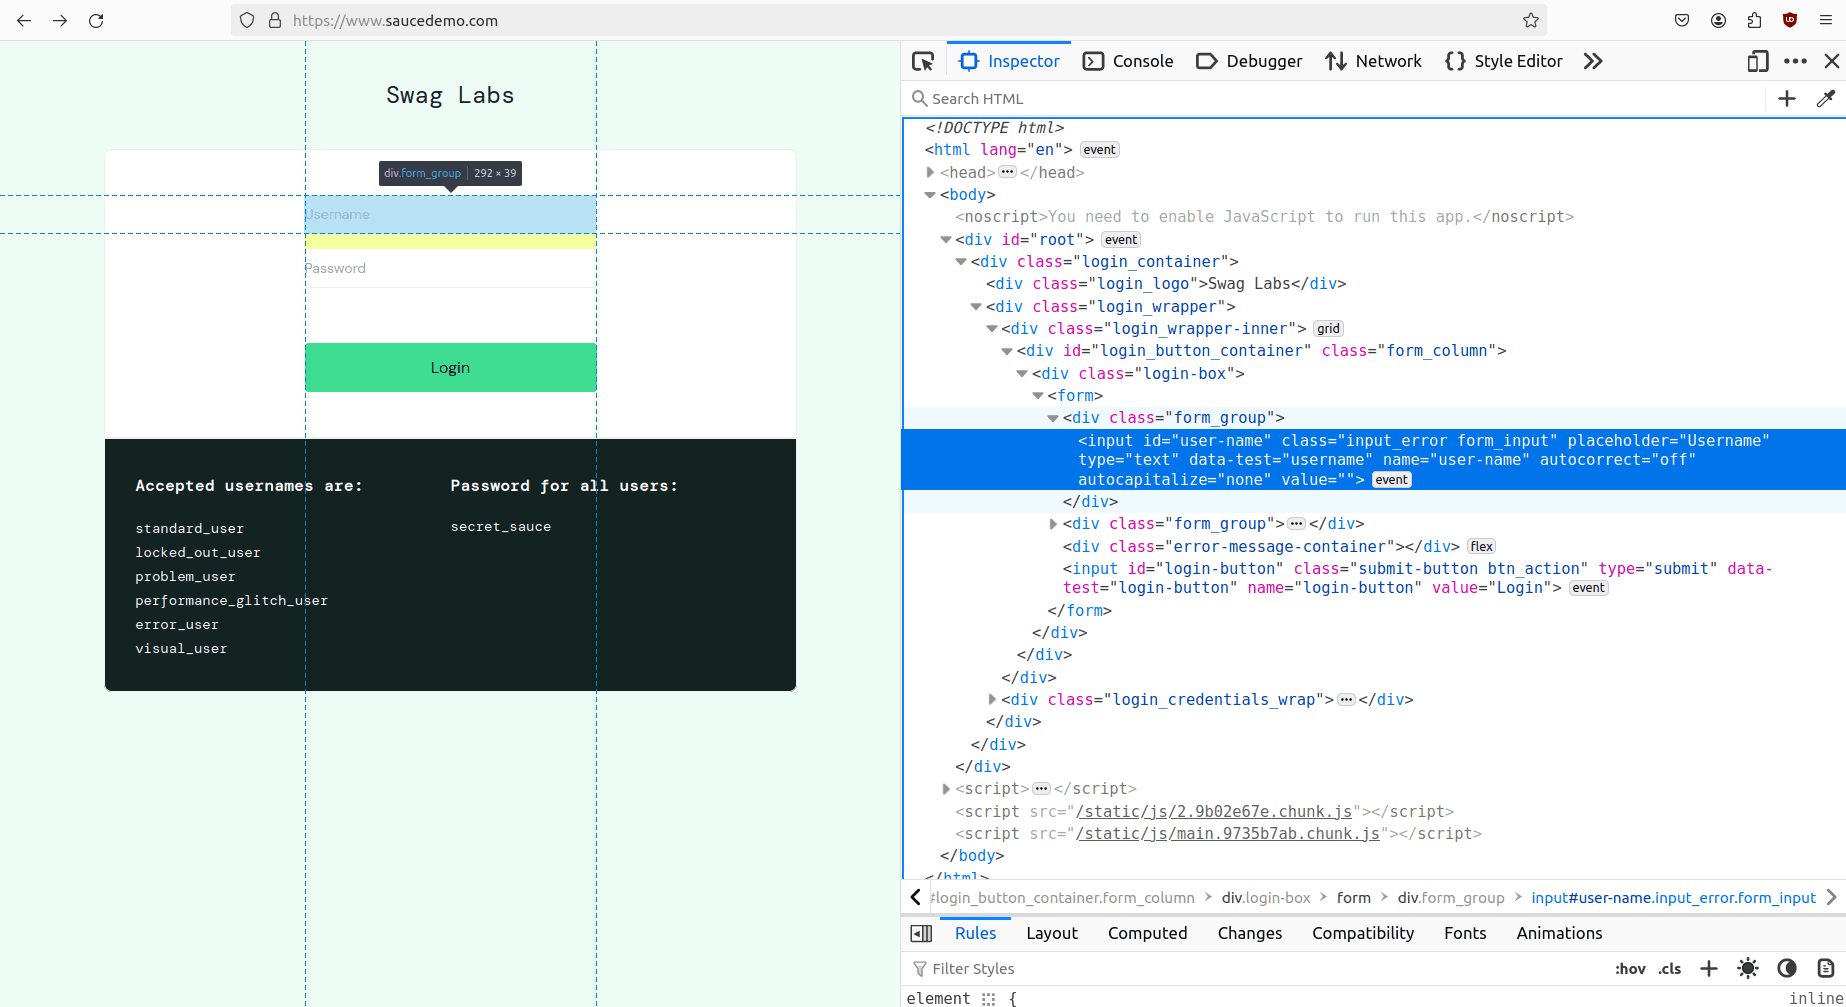Expand the inline script element
This screenshot has height=1007, width=1846.
point(946,789)
